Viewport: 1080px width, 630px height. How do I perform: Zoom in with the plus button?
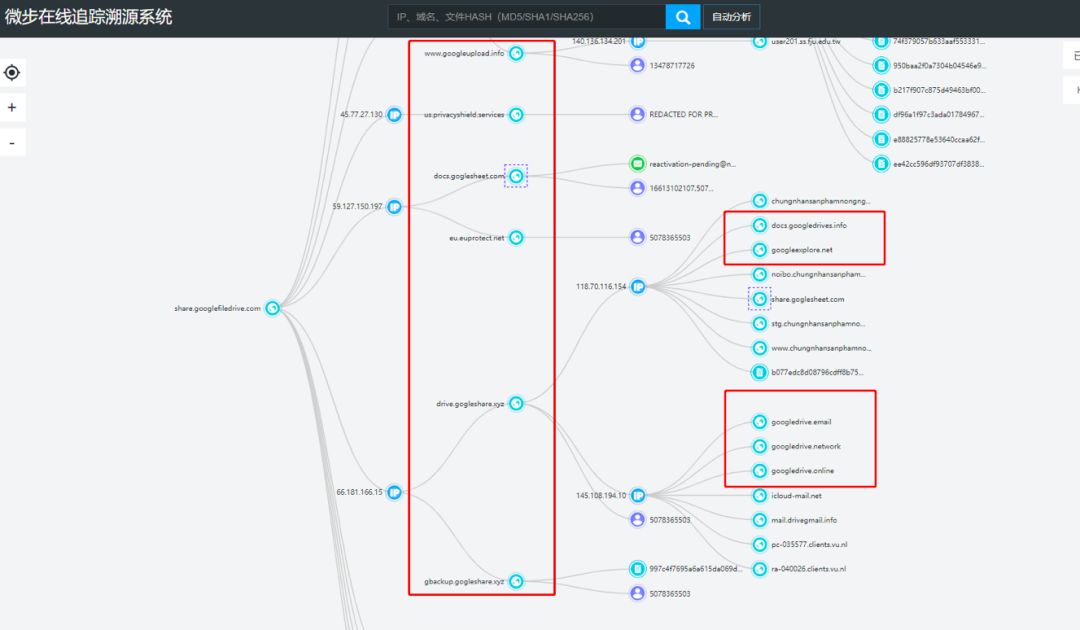pos(12,107)
